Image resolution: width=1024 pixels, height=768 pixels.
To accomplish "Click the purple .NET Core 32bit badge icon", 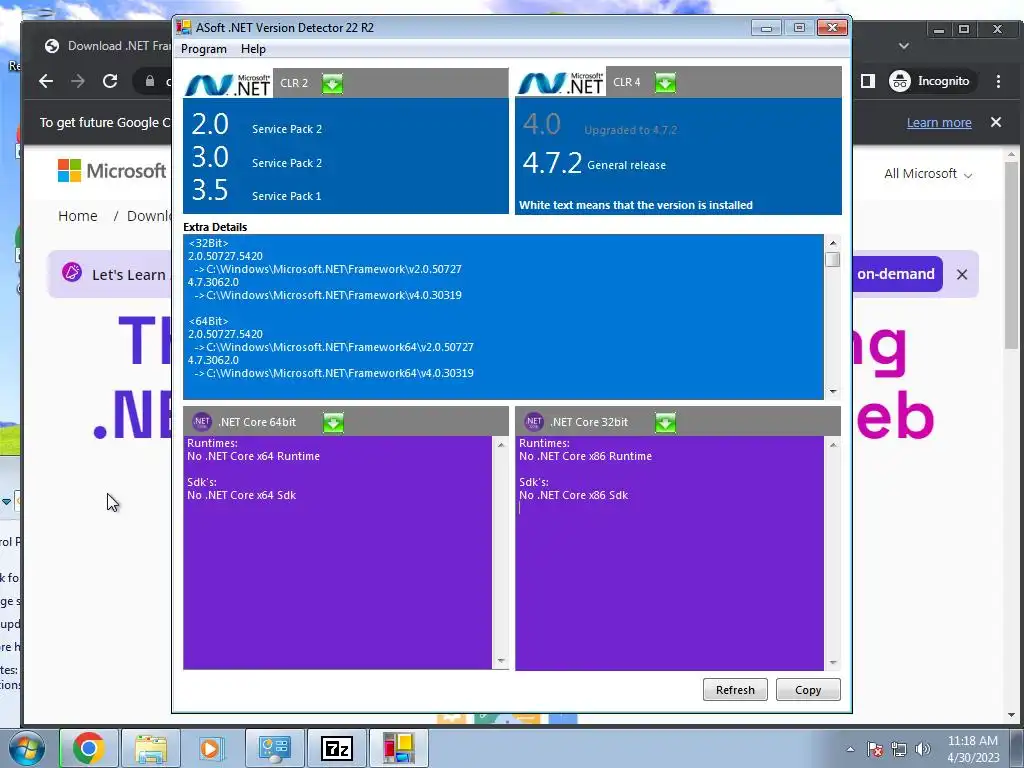I will (534, 422).
